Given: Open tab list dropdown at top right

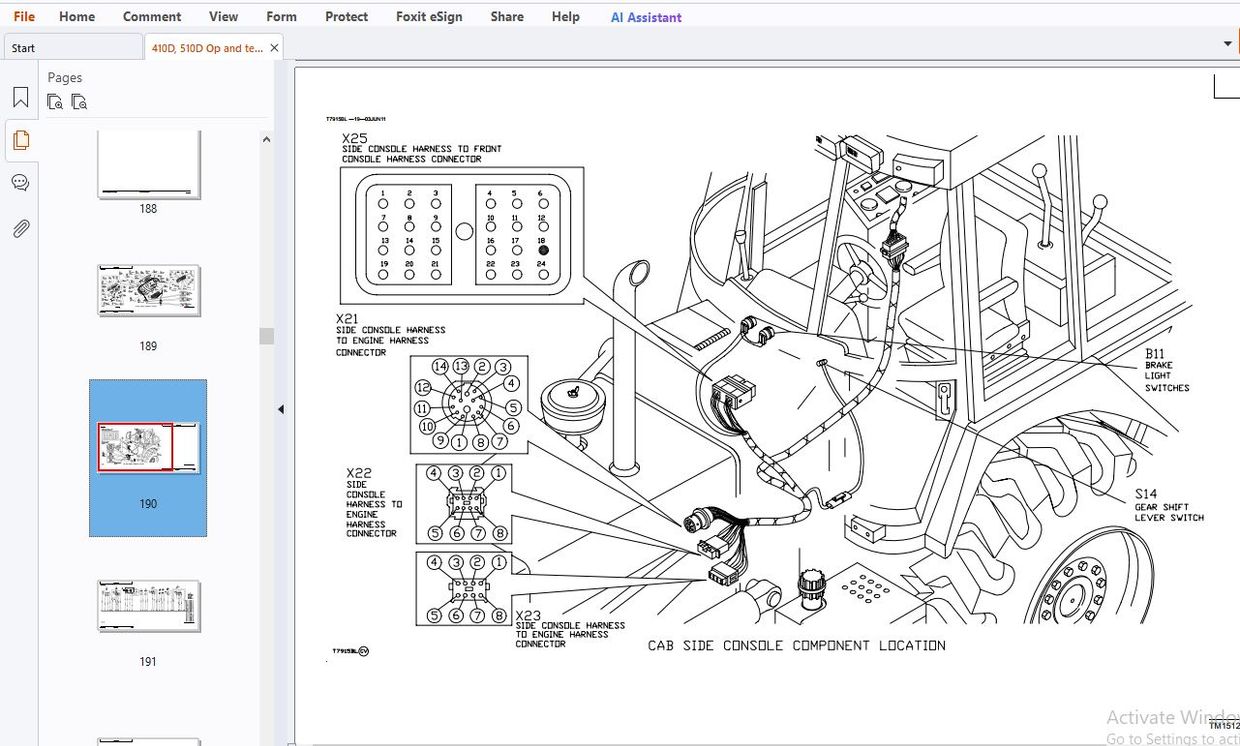Looking at the screenshot, I should coord(1228,44).
